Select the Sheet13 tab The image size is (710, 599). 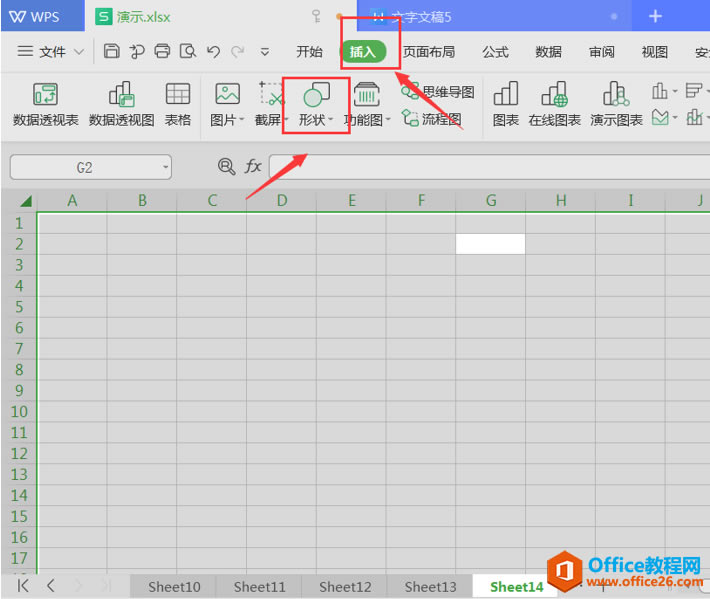click(430, 587)
